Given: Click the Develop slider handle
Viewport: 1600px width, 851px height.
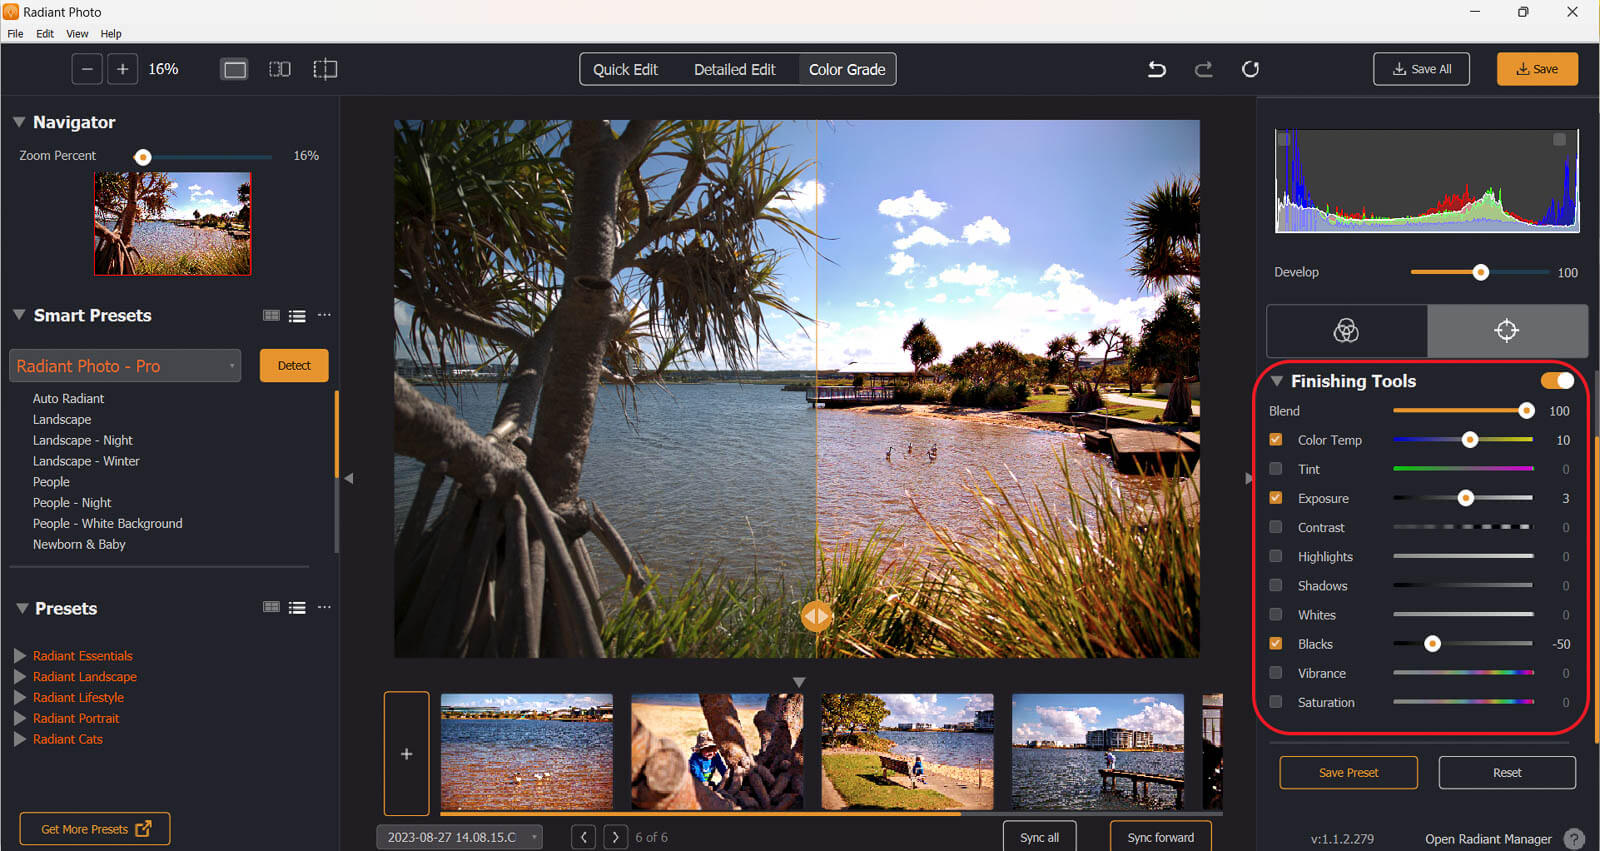Looking at the screenshot, I should click(1481, 273).
